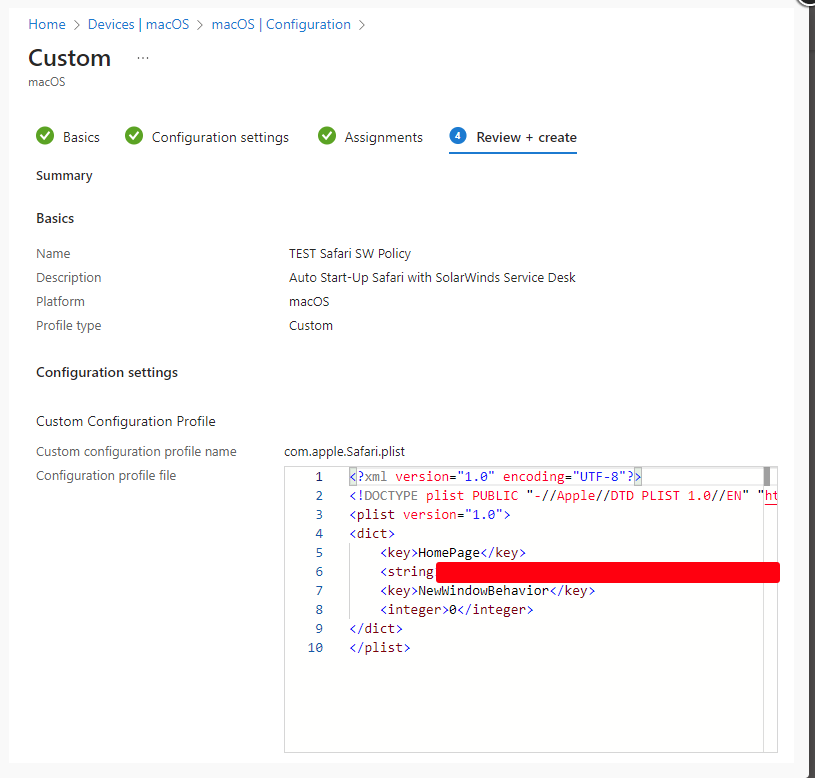
Task: Click the code editor scrollbar thumb
Action: [x=767, y=477]
